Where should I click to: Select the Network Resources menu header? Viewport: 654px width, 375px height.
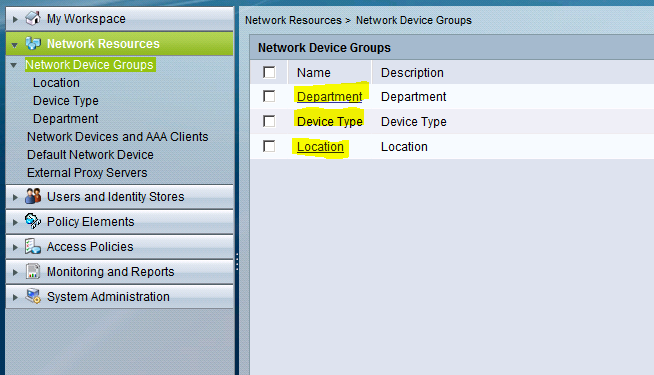tap(120, 43)
